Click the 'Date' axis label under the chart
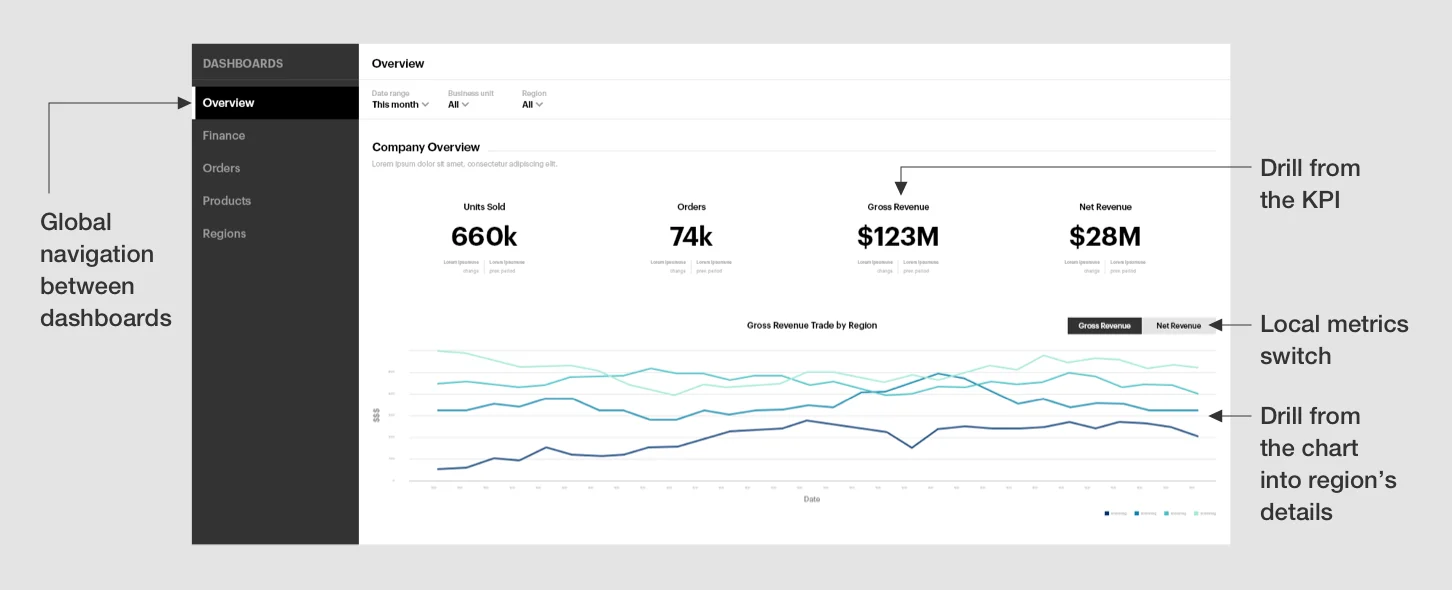 812,499
